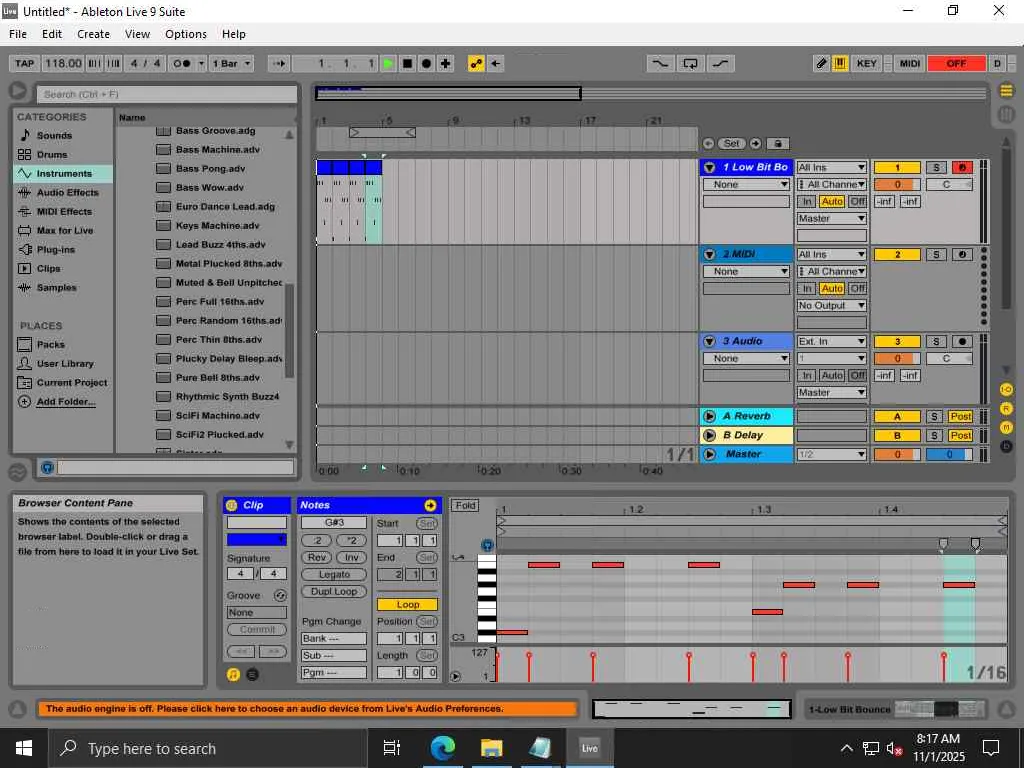Set track 1 monitoring to In
The image size is (1024, 768).
[807, 201]
